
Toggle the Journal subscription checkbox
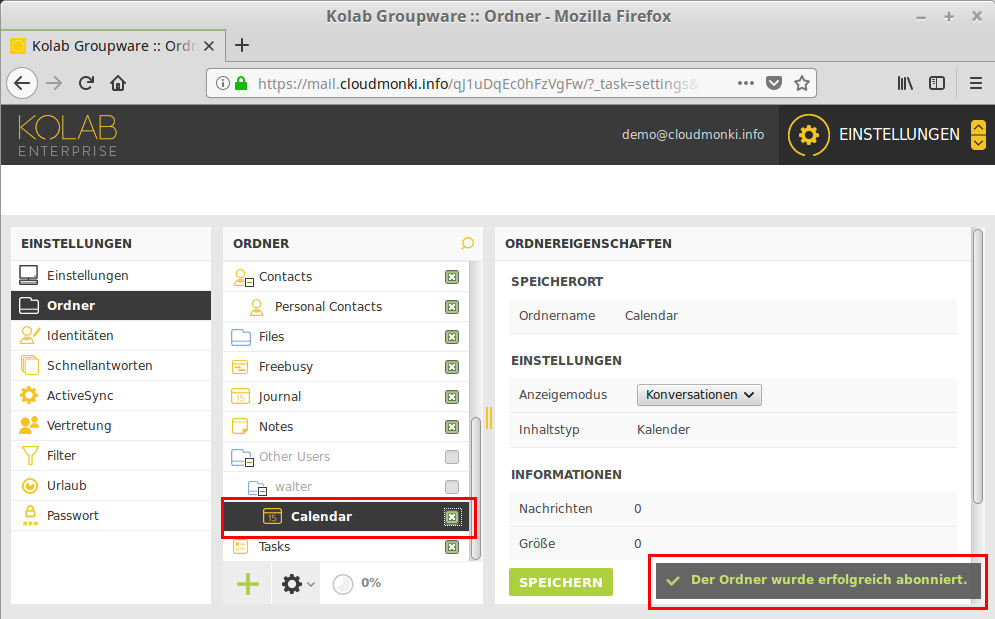click(452, 397)
